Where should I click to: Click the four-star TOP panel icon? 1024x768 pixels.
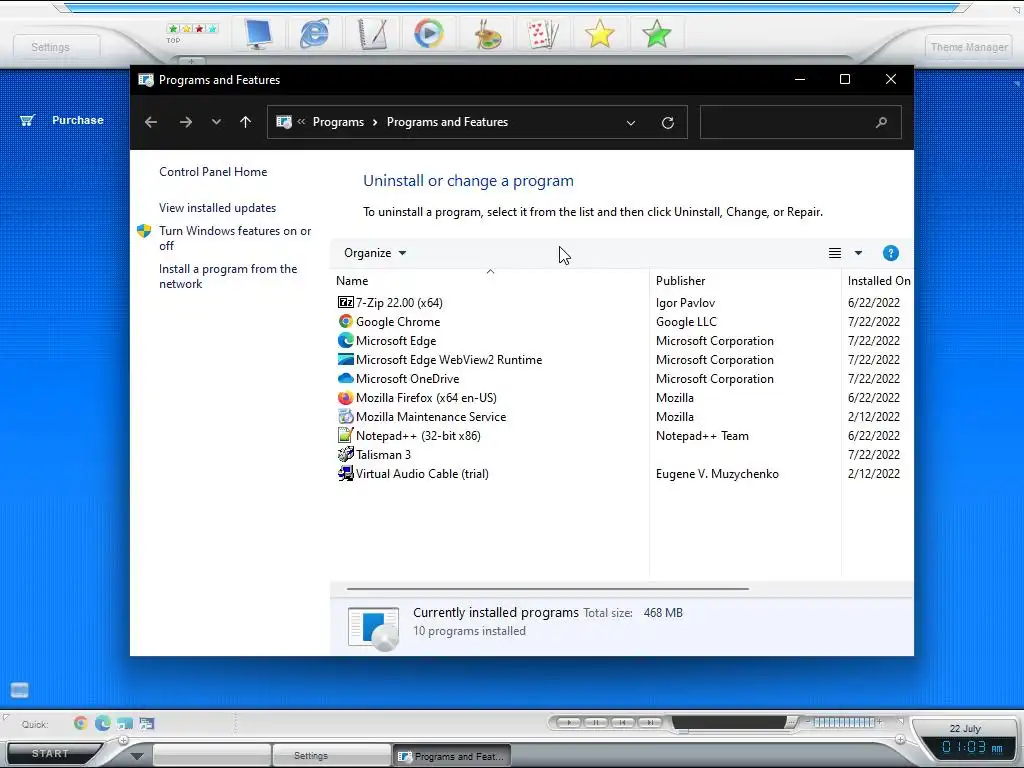(192, 29)
